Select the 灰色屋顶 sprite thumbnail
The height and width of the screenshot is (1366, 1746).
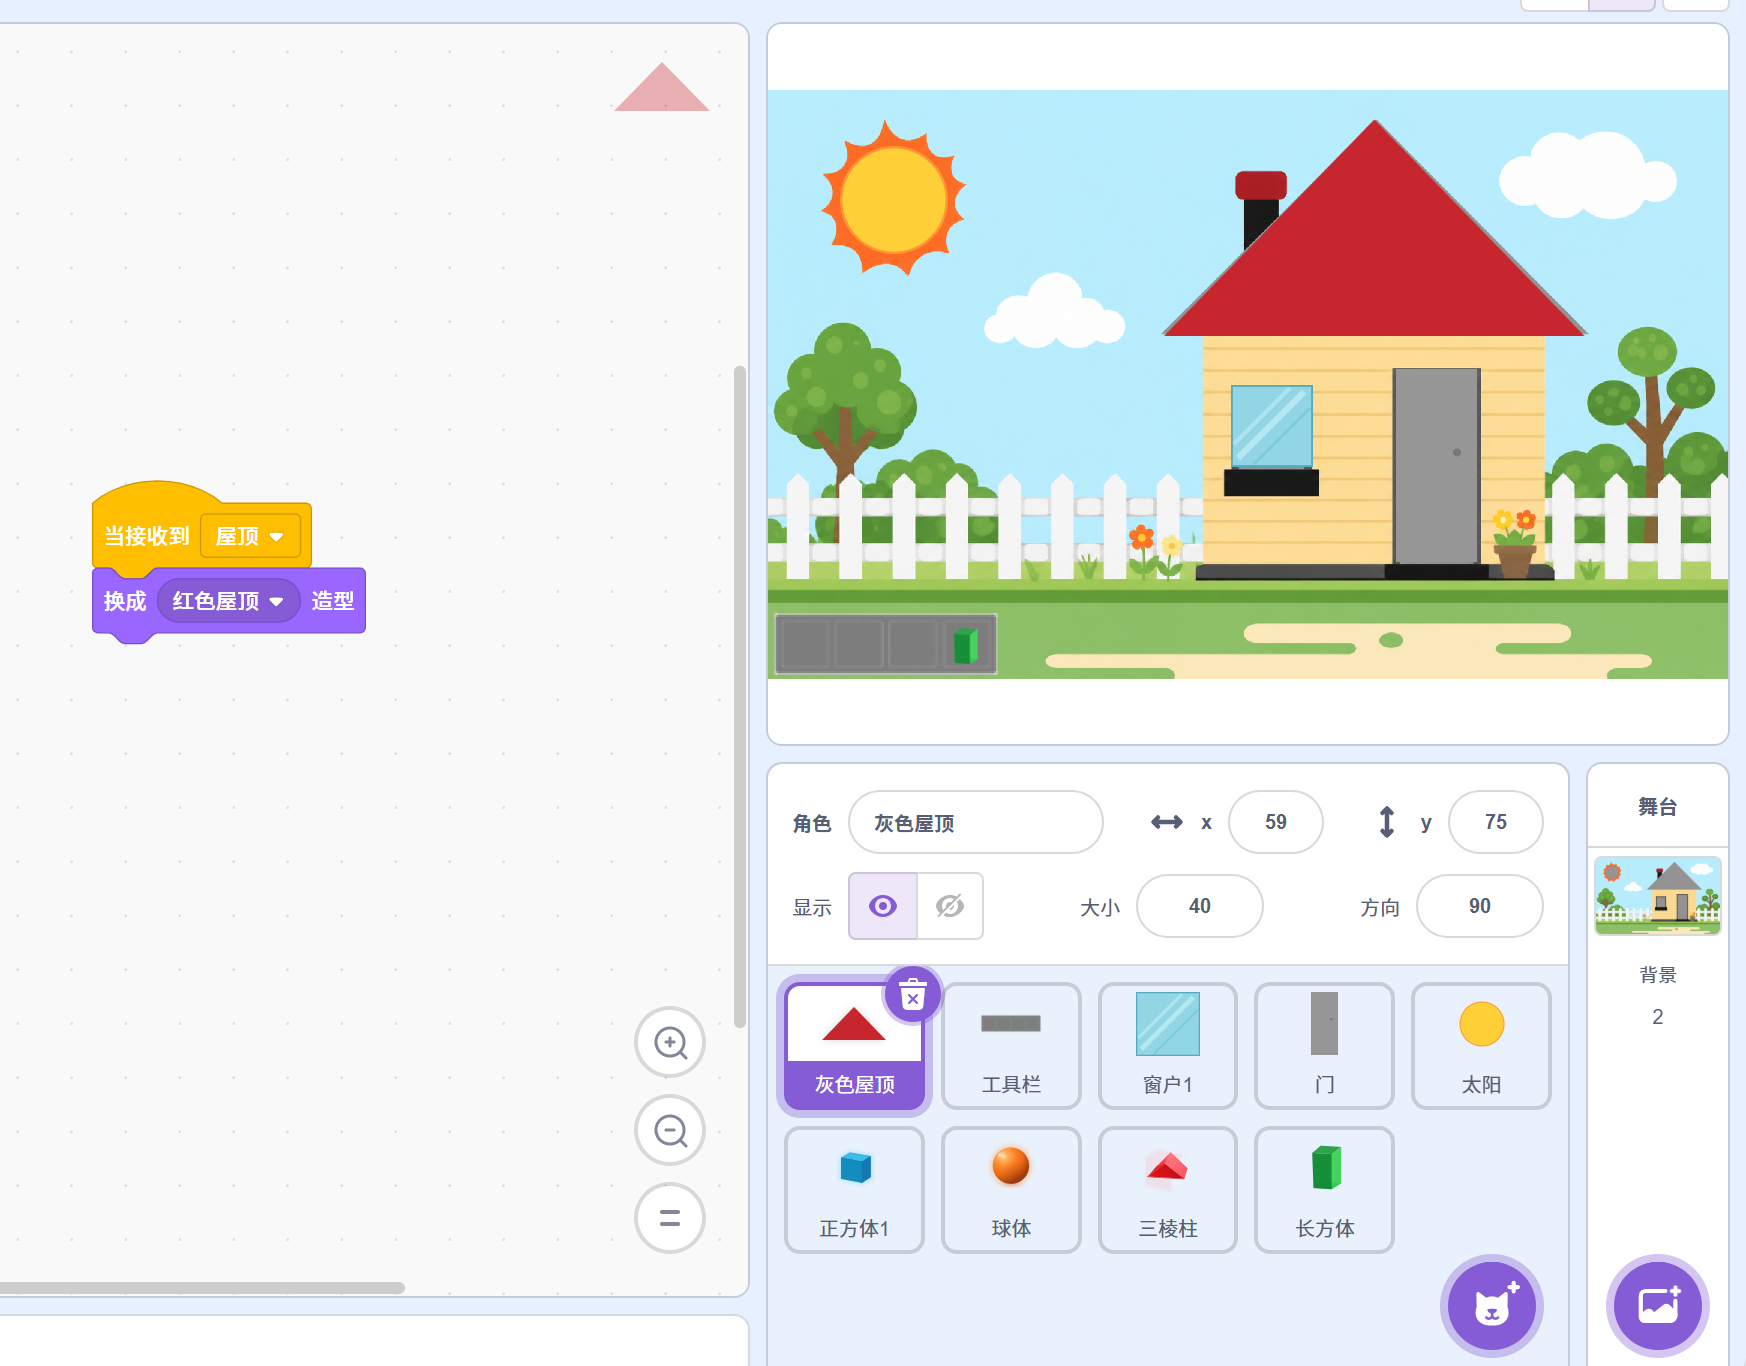tap(854, 1046)
